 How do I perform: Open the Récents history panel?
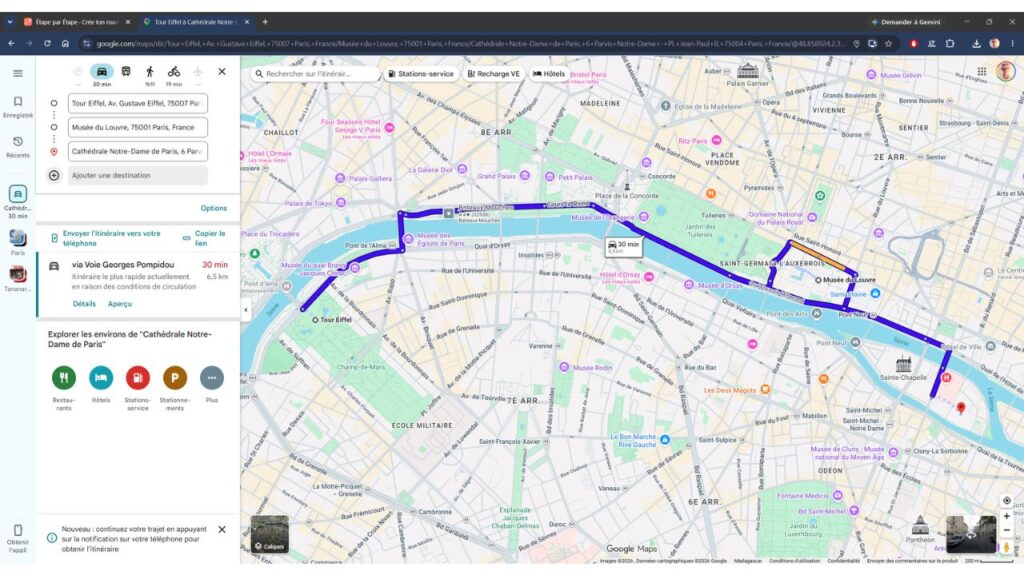click(18, 147)
